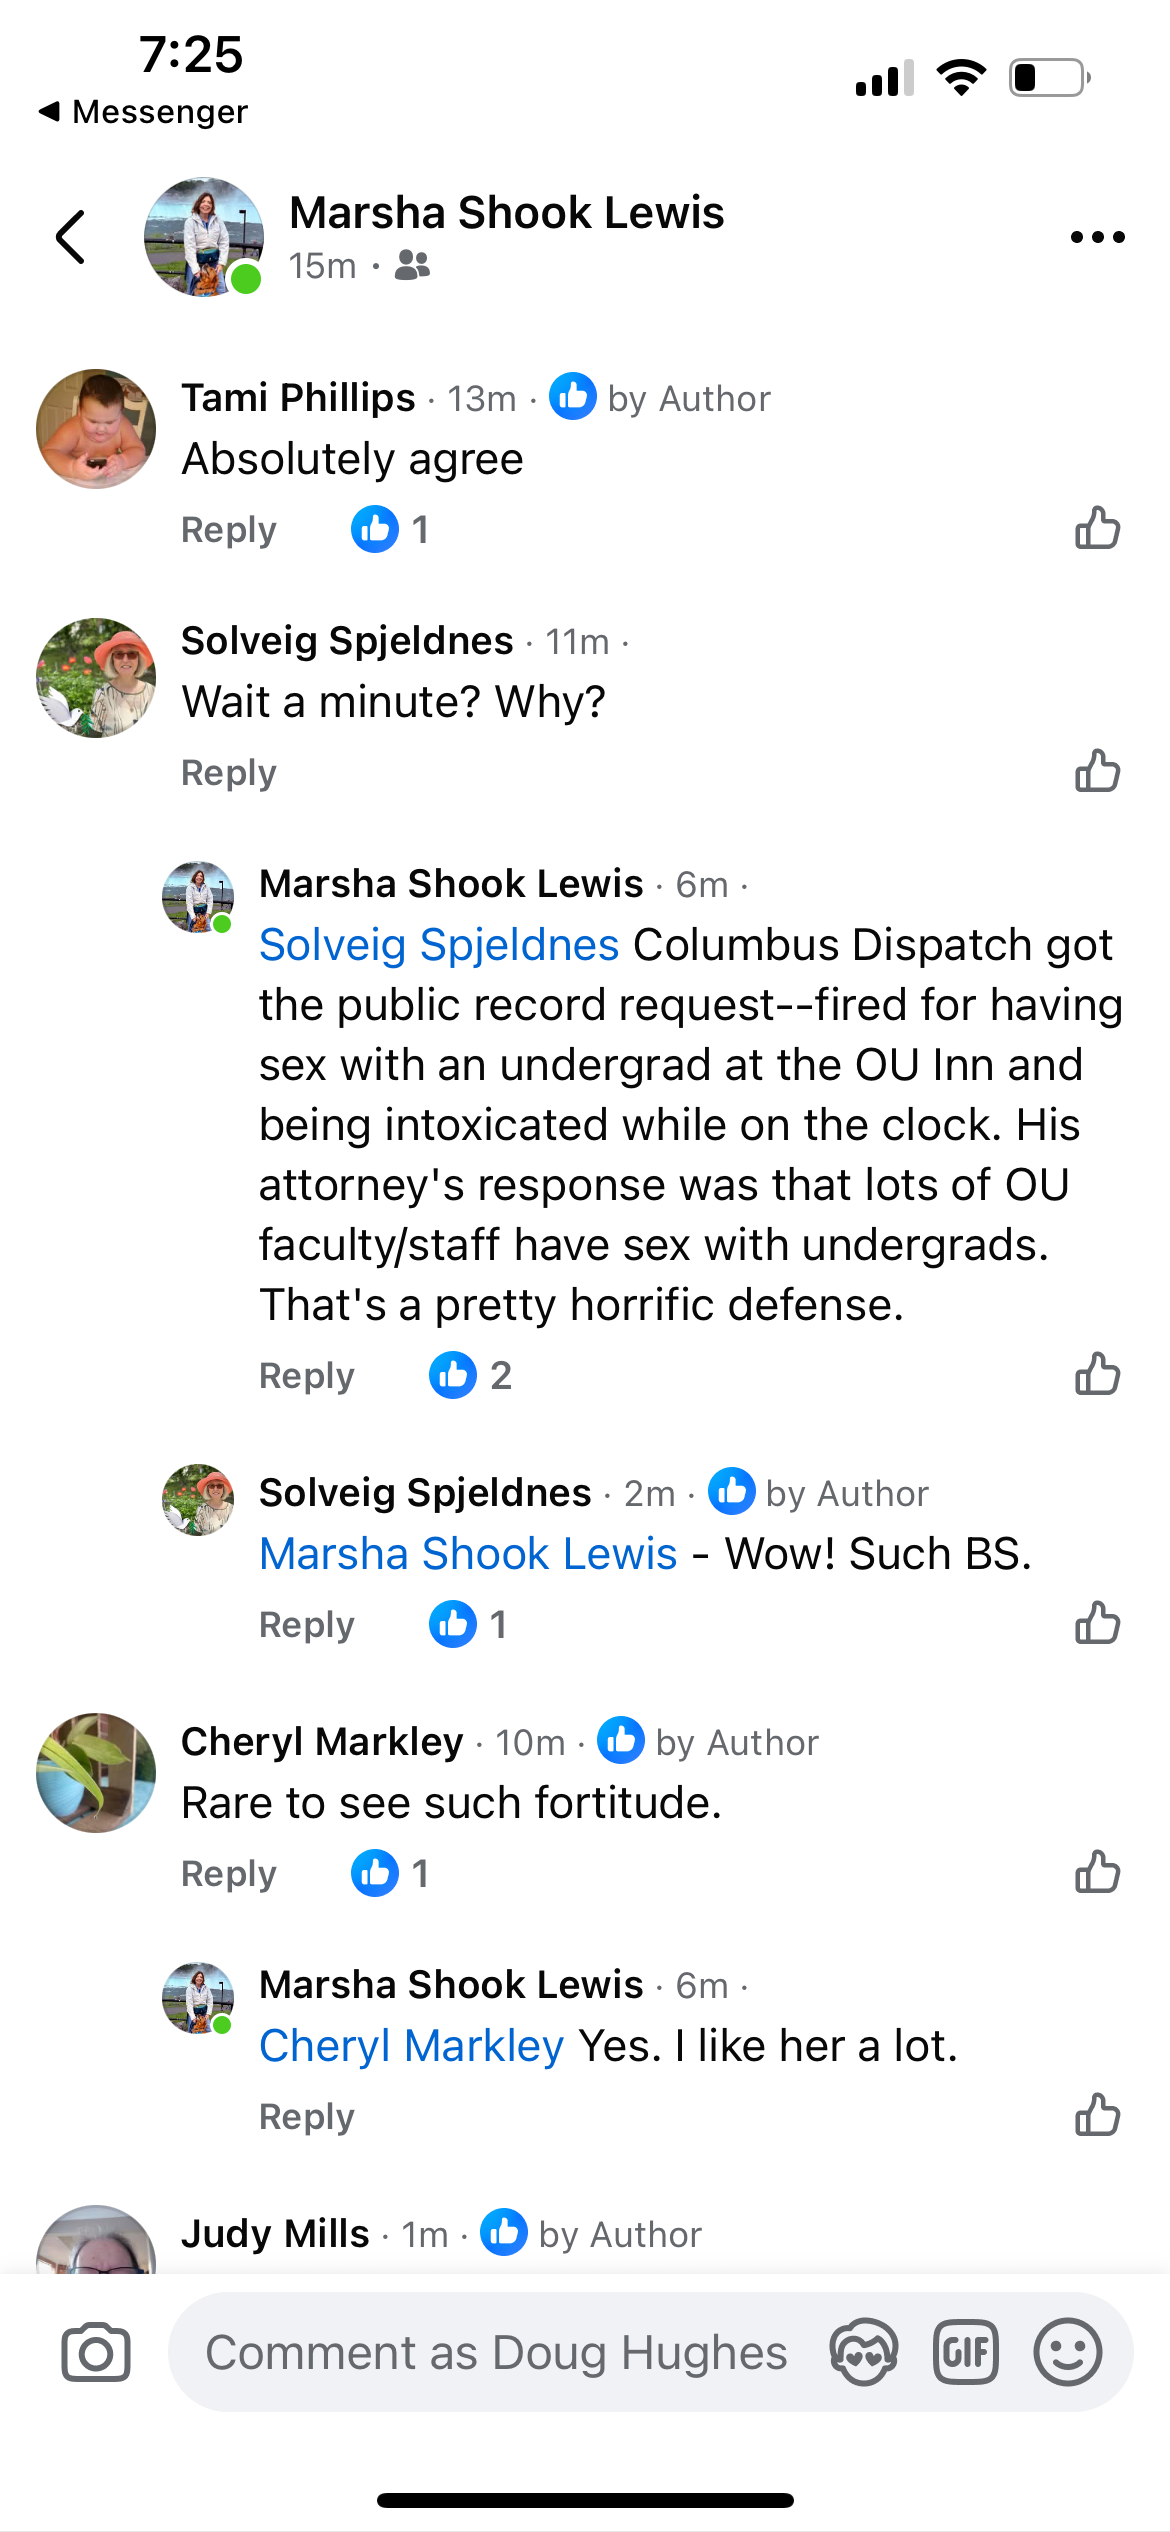Like Cheryl Markley's fortitude comment
1170x2532 pixels.
click(1097, 1872)
